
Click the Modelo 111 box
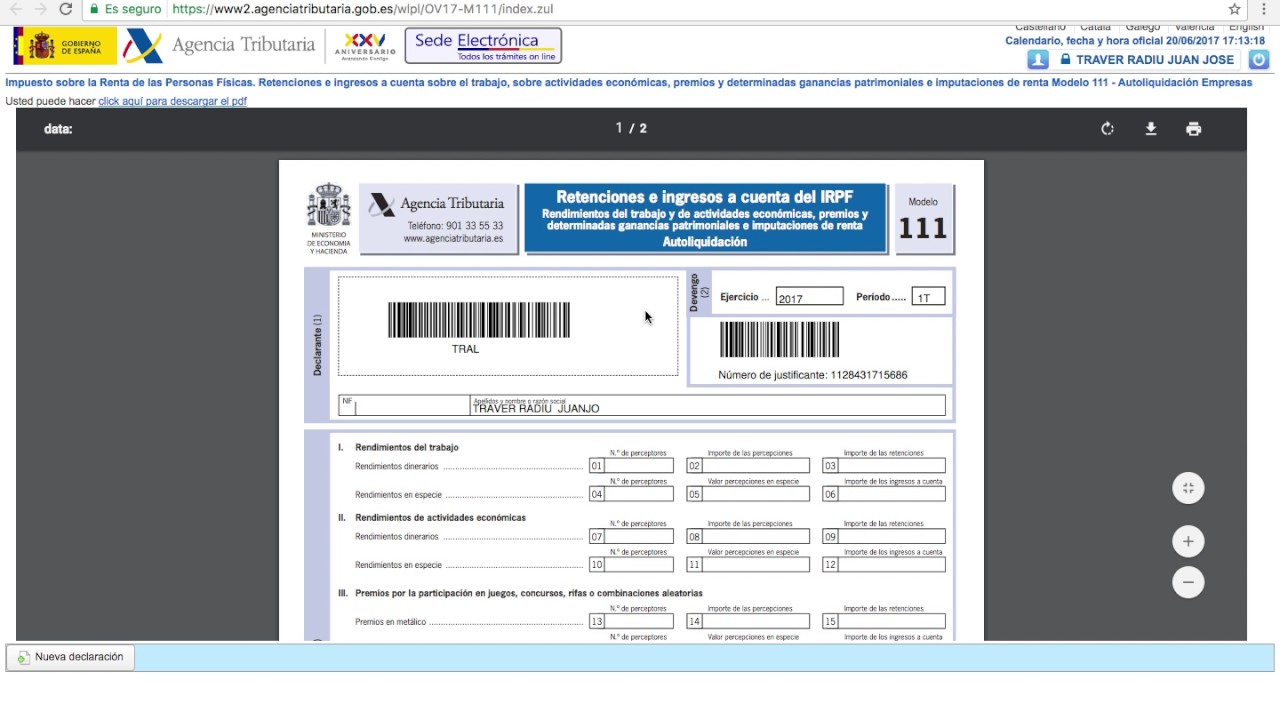(x=923, y=218)
